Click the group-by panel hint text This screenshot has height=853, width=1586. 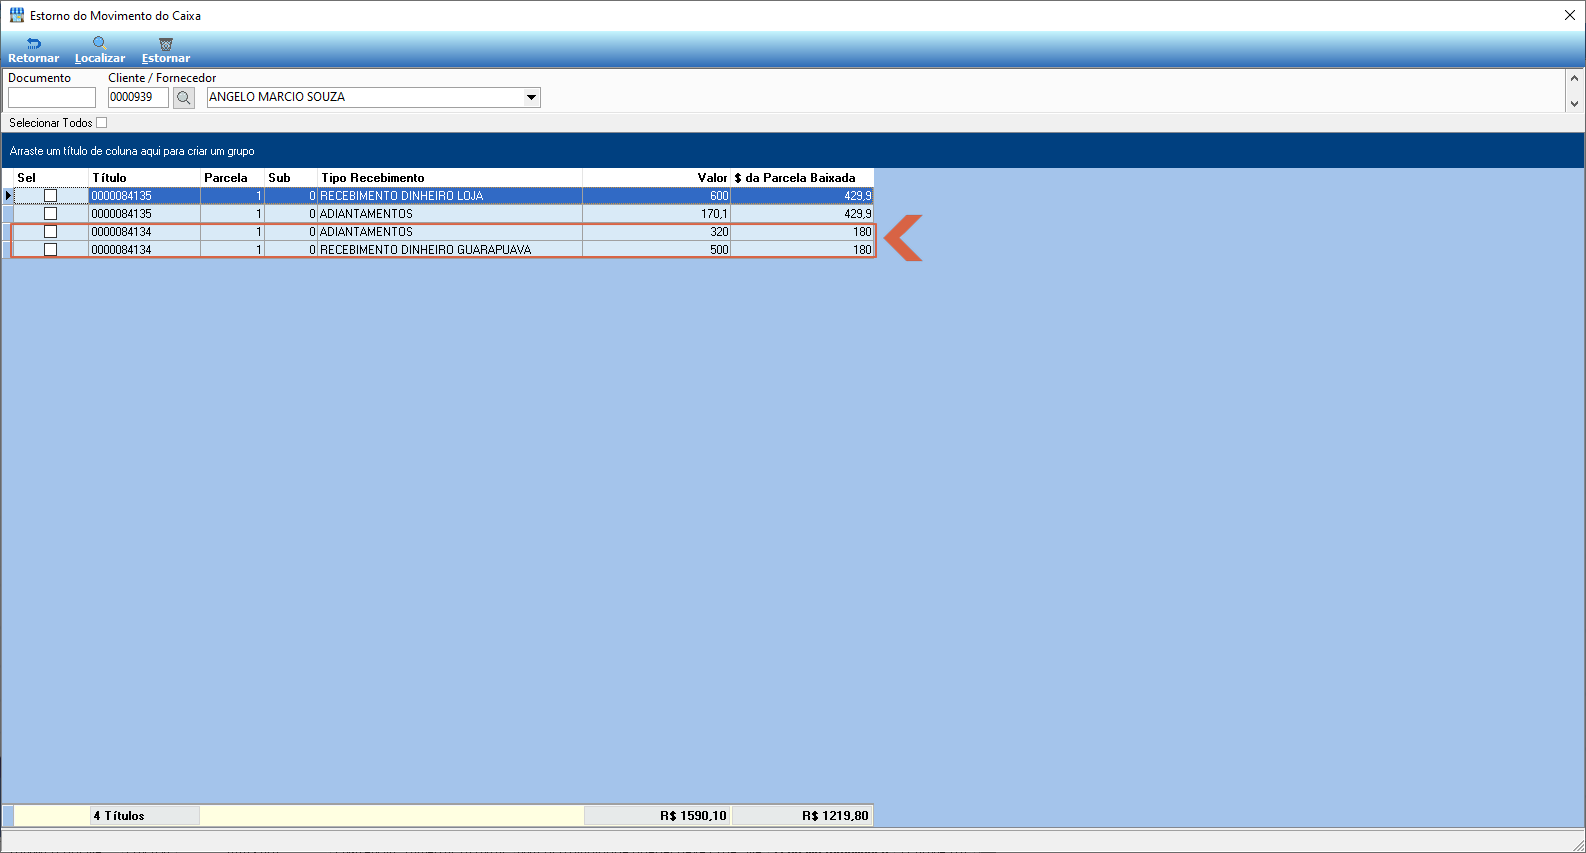click(x=132, y=151)
